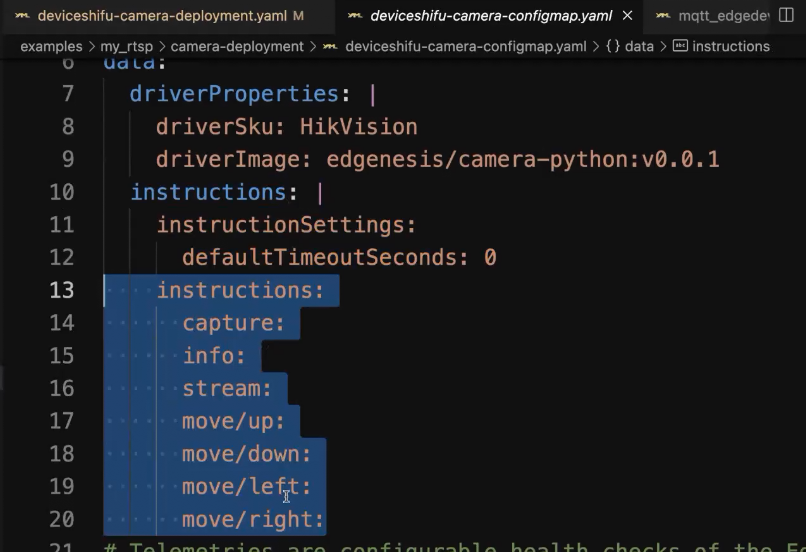Screen dimensions: 806x552
Task: Place cursor at end of move/right: line
Action: click(x=326, y=520)
